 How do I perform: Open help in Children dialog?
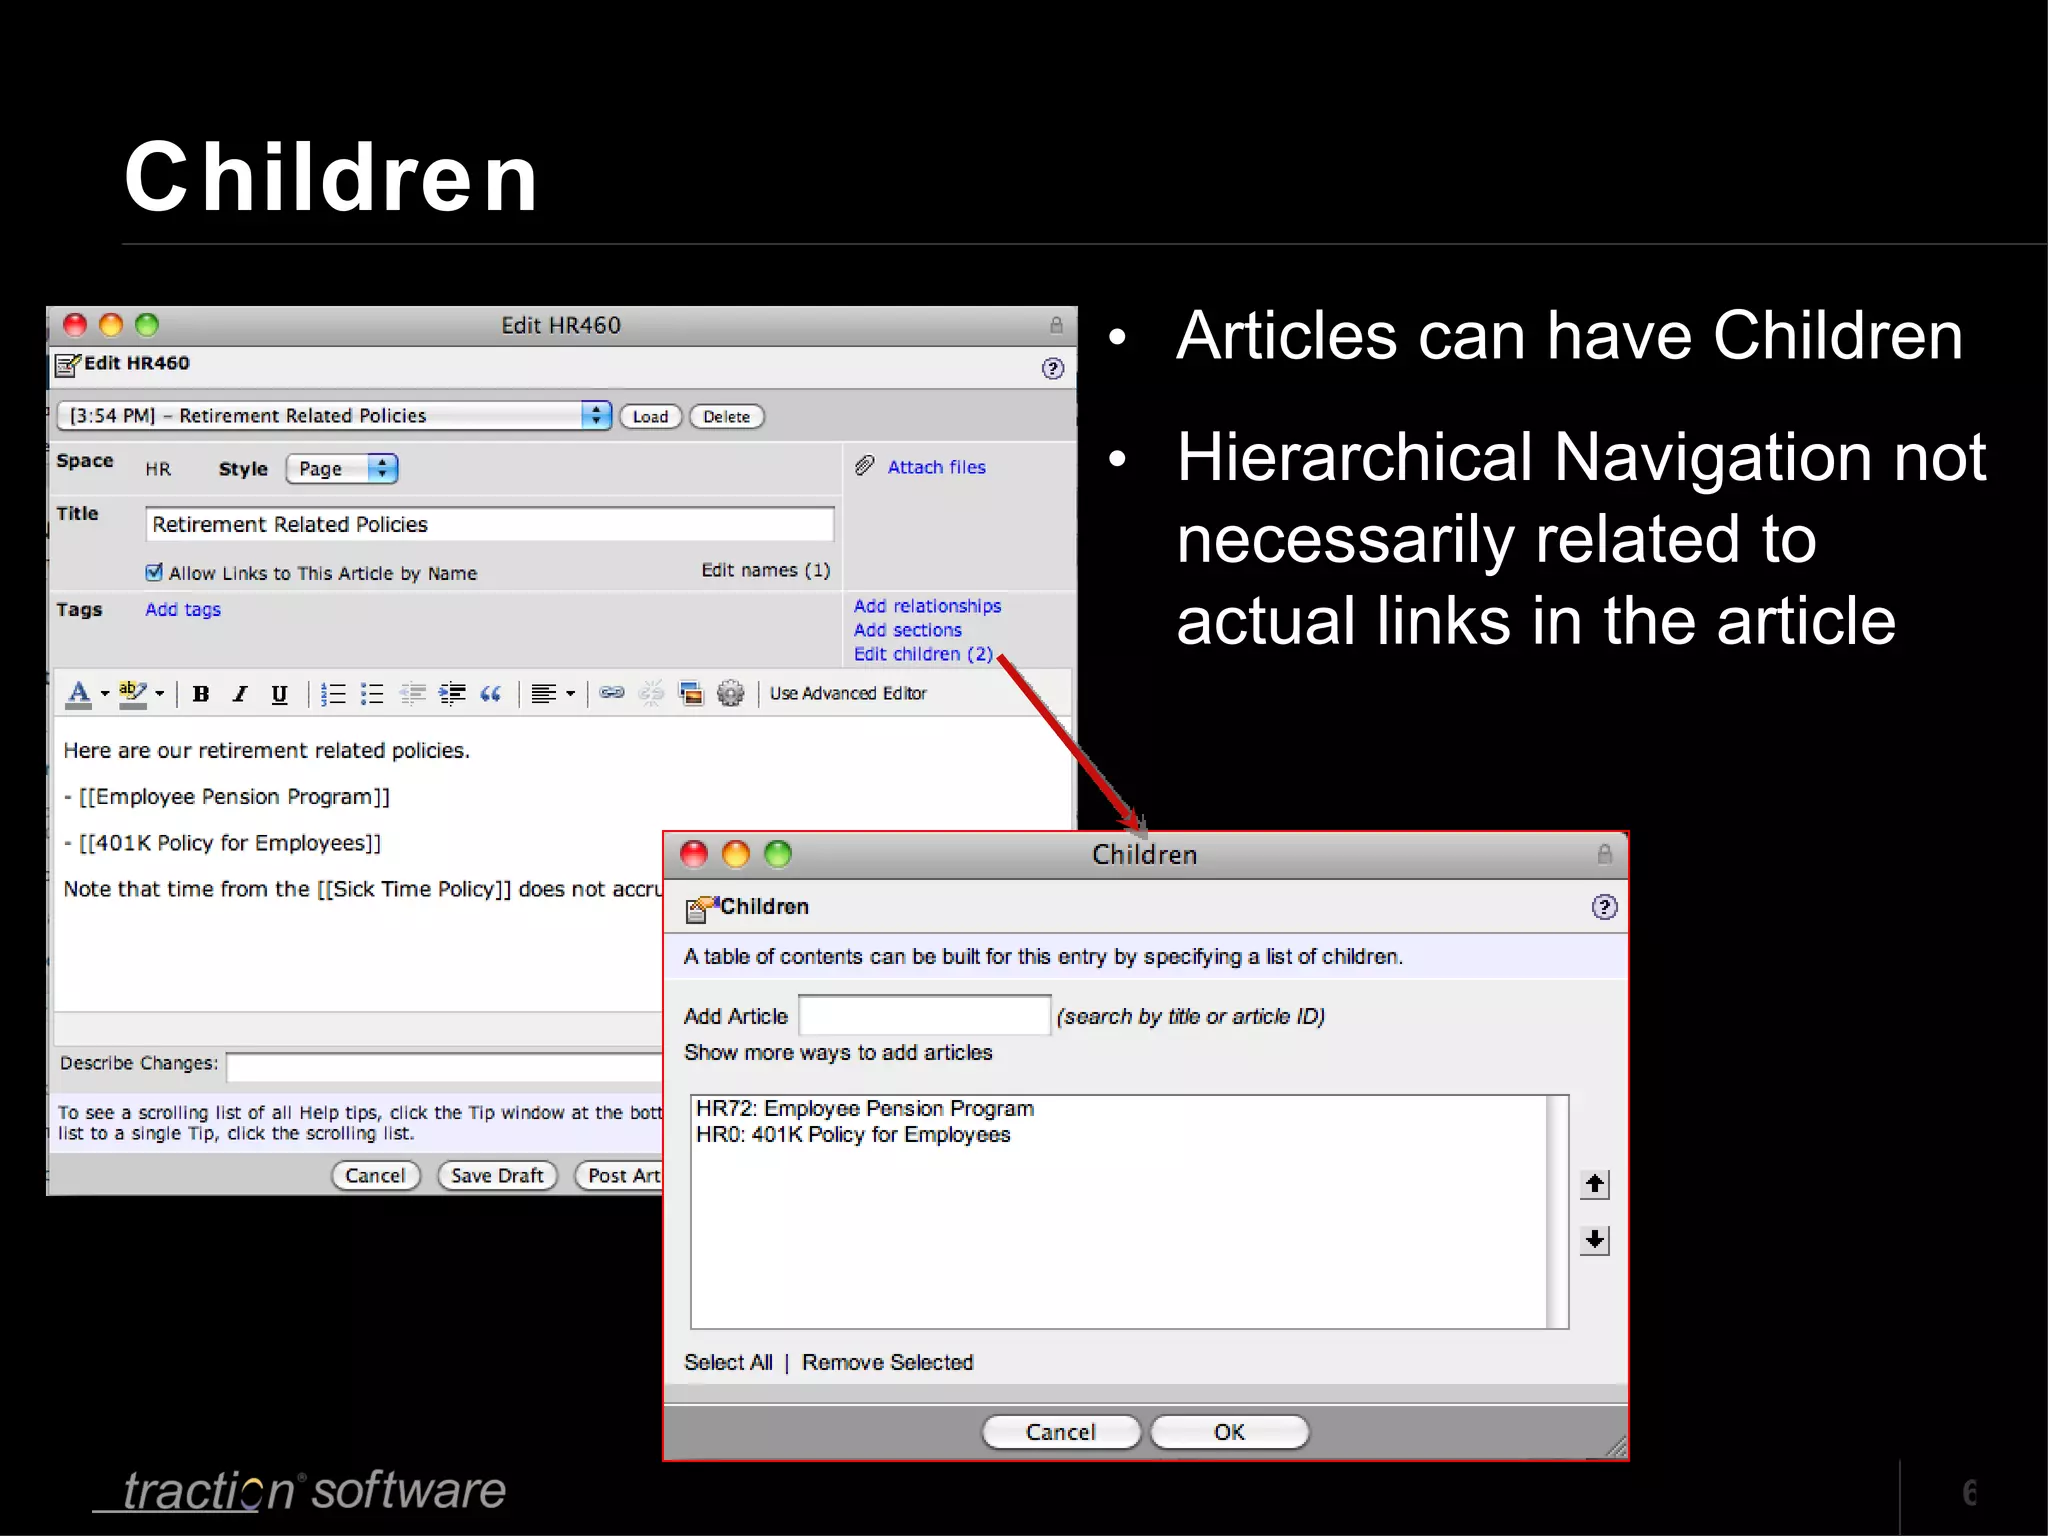pyautogui.click(x=1604, y=906)
